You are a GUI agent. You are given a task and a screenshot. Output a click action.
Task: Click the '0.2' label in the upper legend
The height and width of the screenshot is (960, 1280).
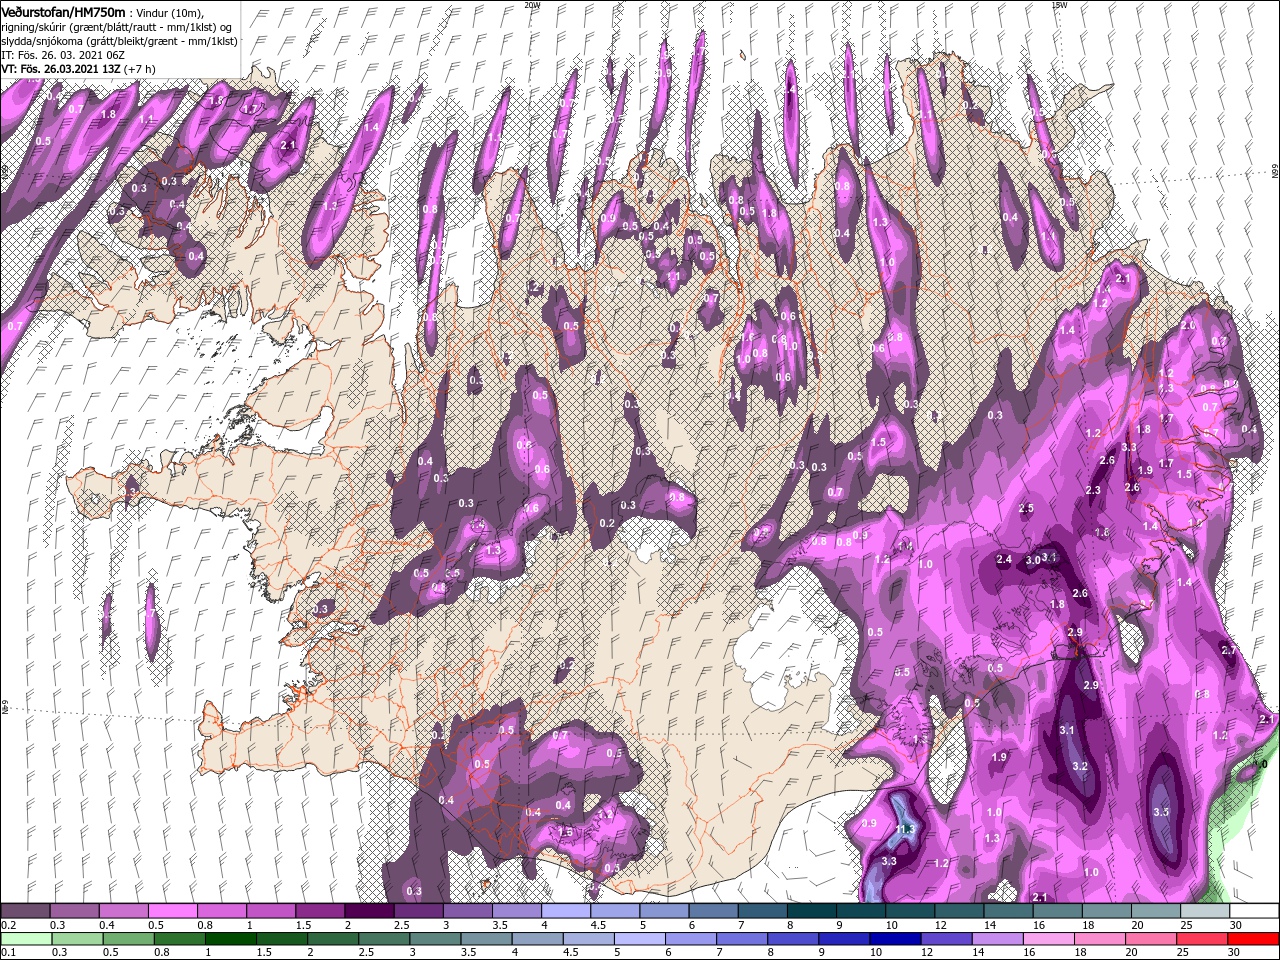coord(8,925)
